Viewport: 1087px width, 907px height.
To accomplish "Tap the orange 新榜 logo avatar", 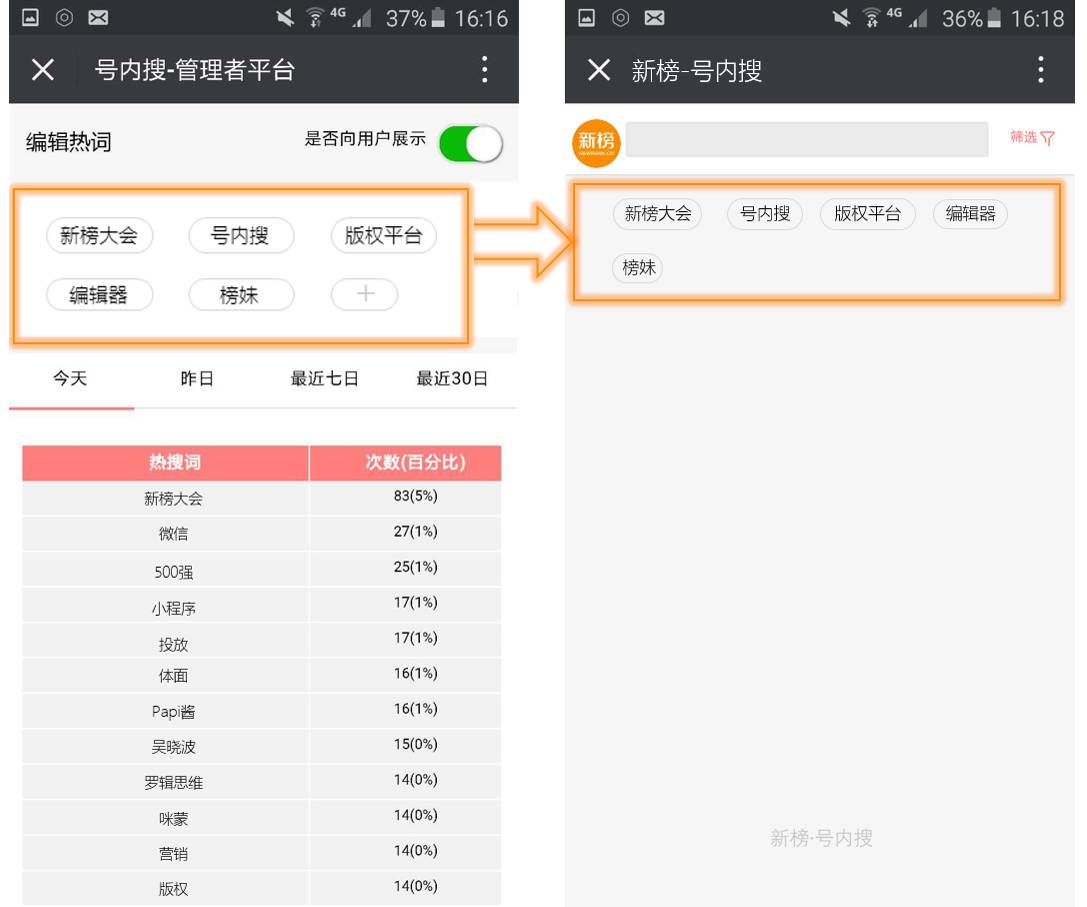I will pos(596,143).
